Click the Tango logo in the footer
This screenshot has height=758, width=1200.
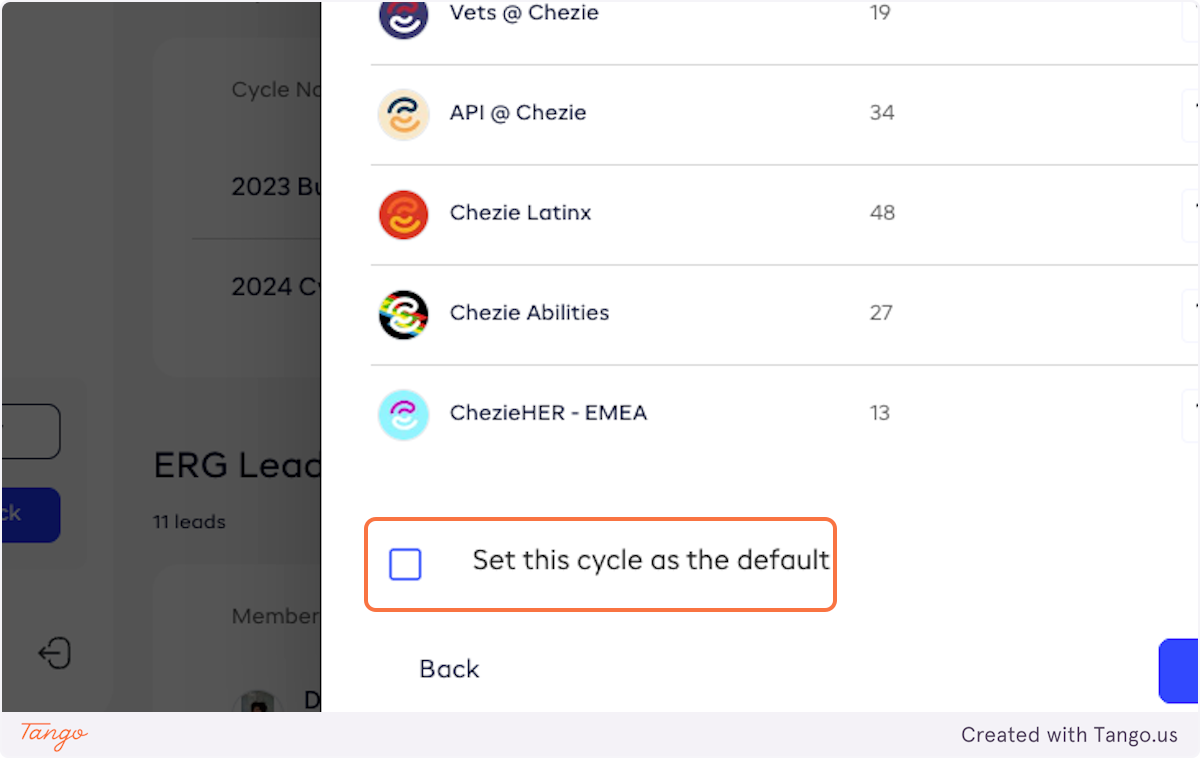click(x=54, y=735)
